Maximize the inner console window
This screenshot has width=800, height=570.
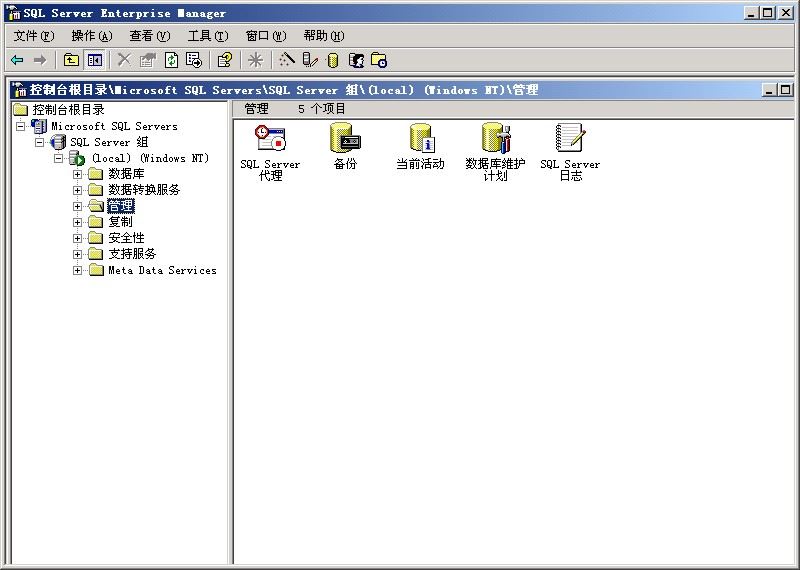click(785, 90)
